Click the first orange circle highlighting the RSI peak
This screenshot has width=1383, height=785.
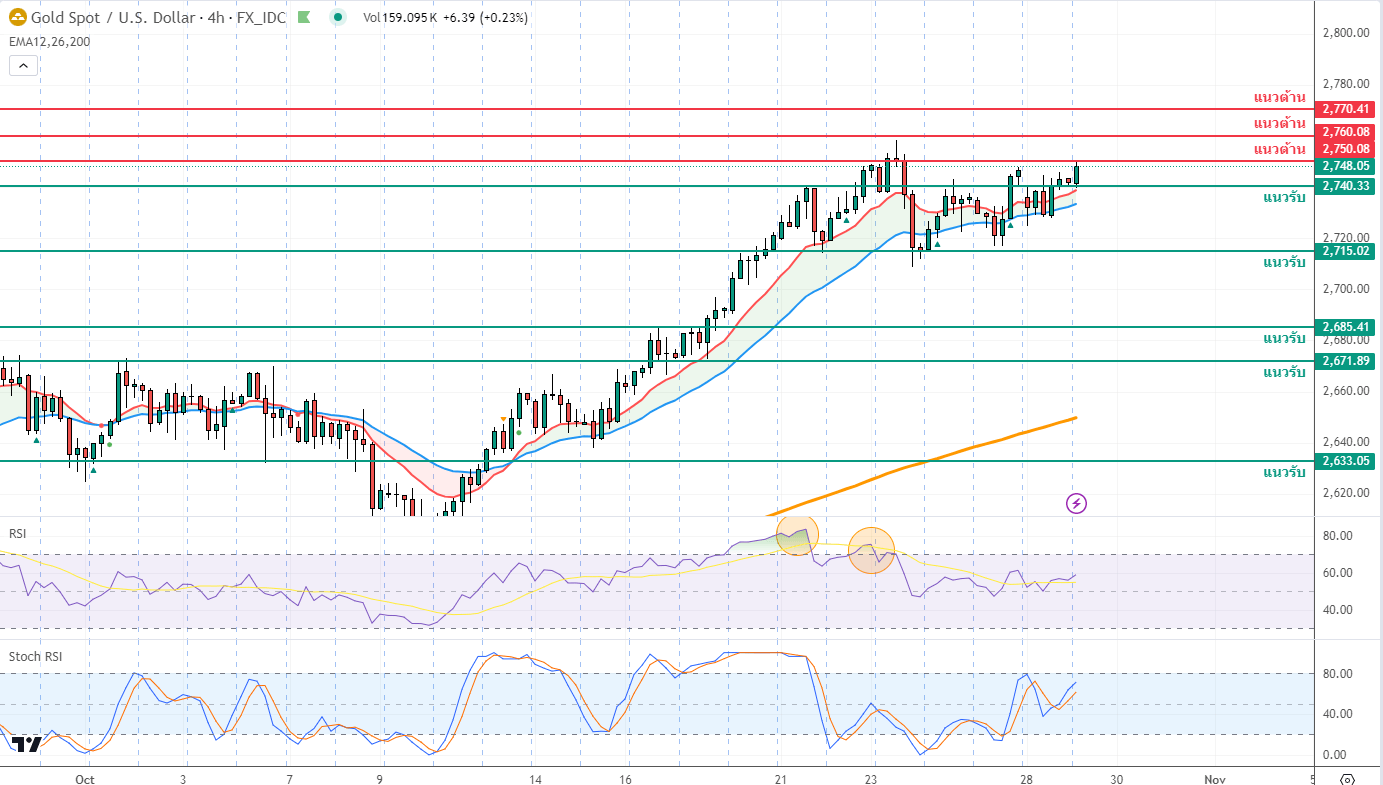(797, 536)
